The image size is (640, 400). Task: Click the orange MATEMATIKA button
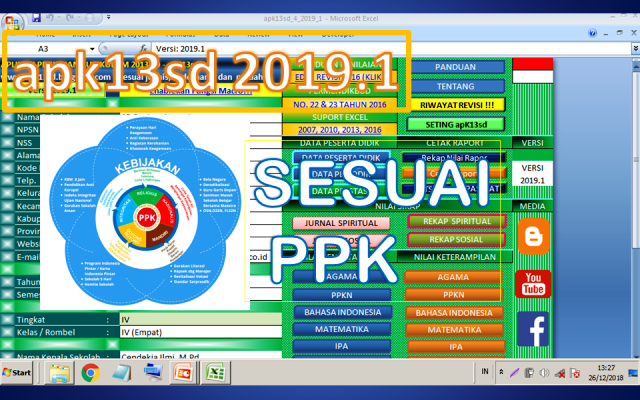tap(454, 330)
